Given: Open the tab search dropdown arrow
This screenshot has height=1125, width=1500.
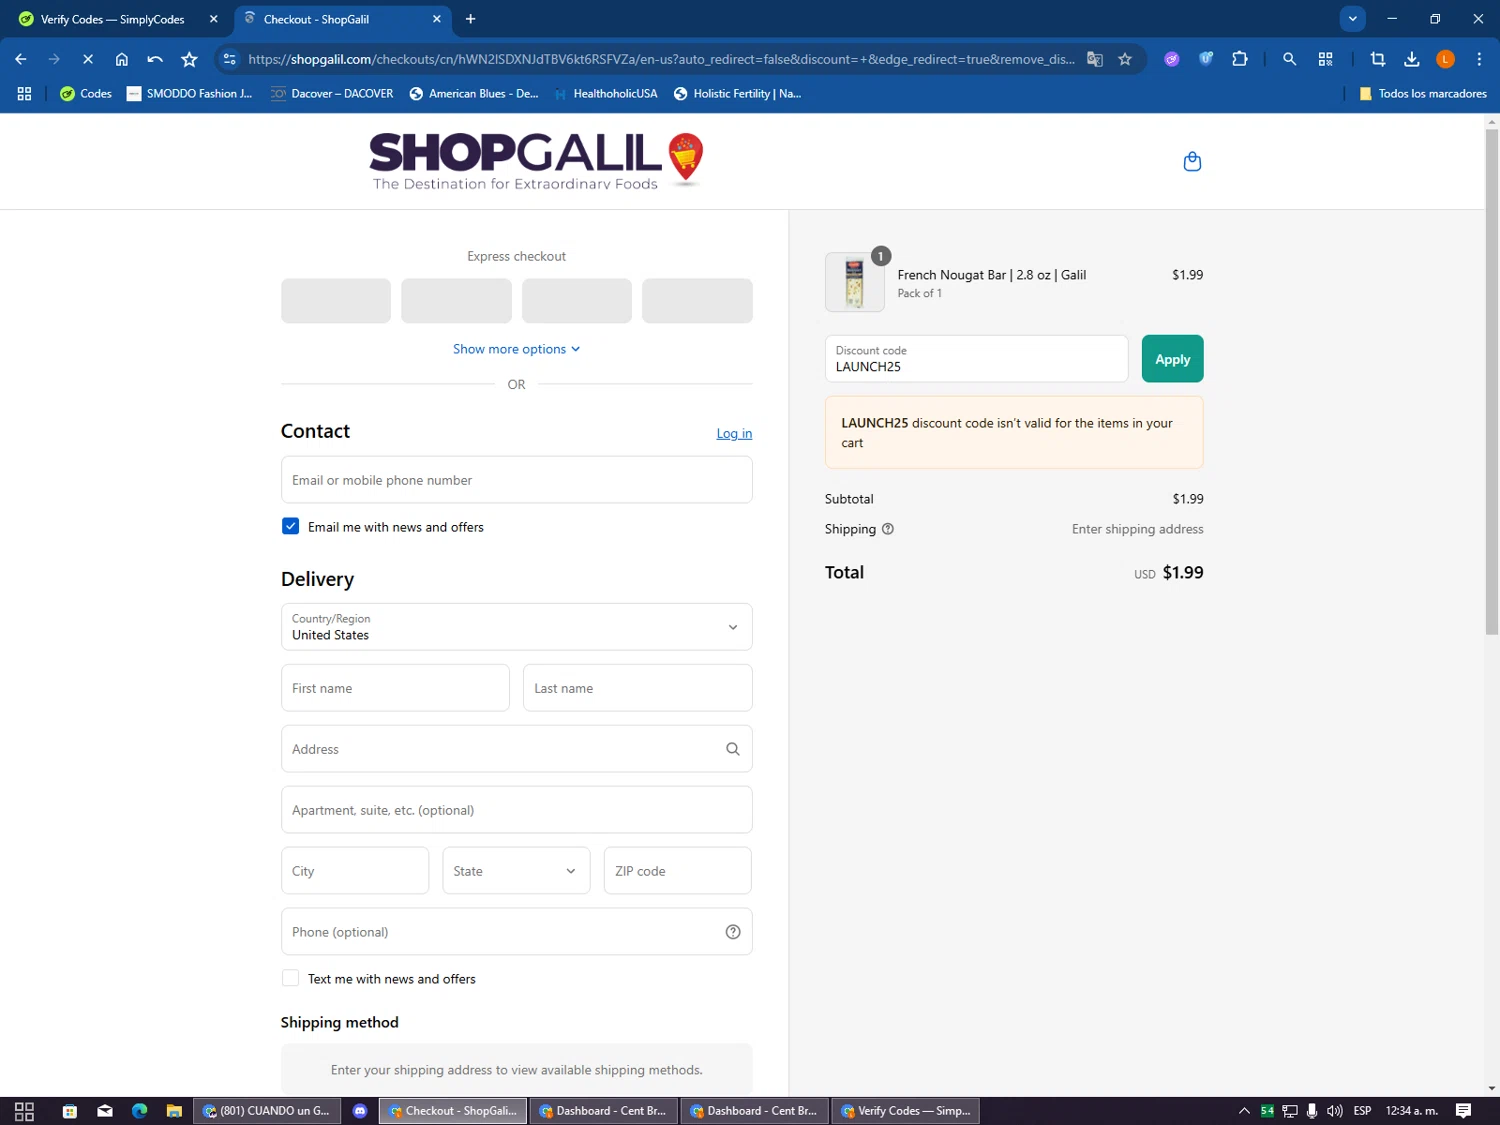Looking at the screenshot, I should pyautogui.click(x=1352, y=19).
